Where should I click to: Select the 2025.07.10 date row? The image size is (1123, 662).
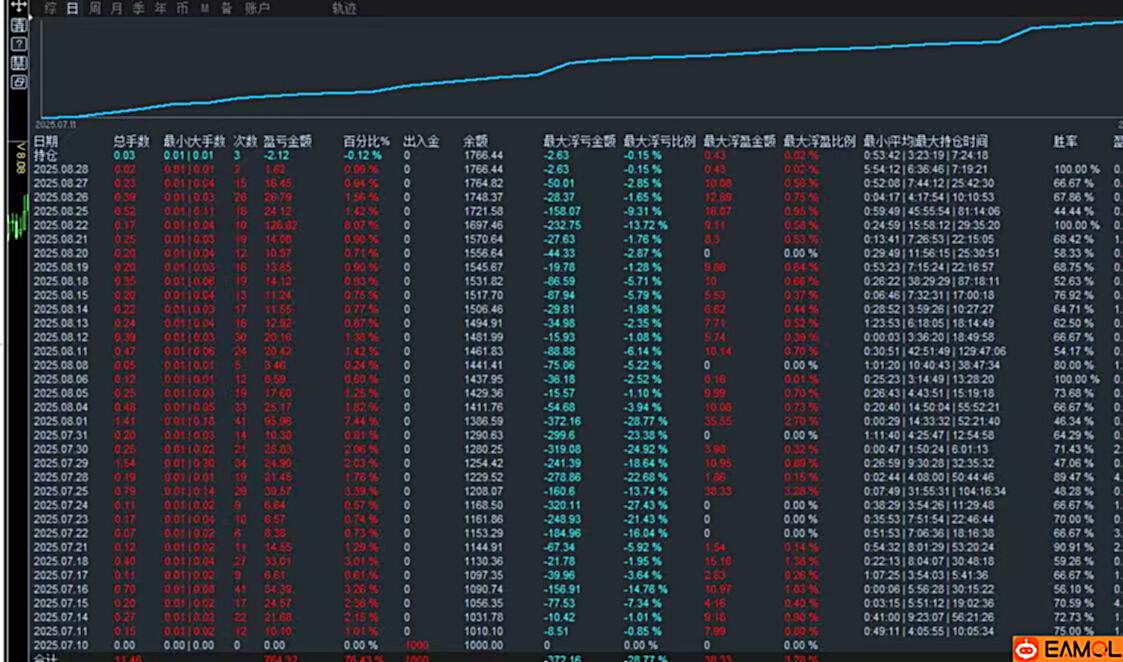tap(61, 646)
